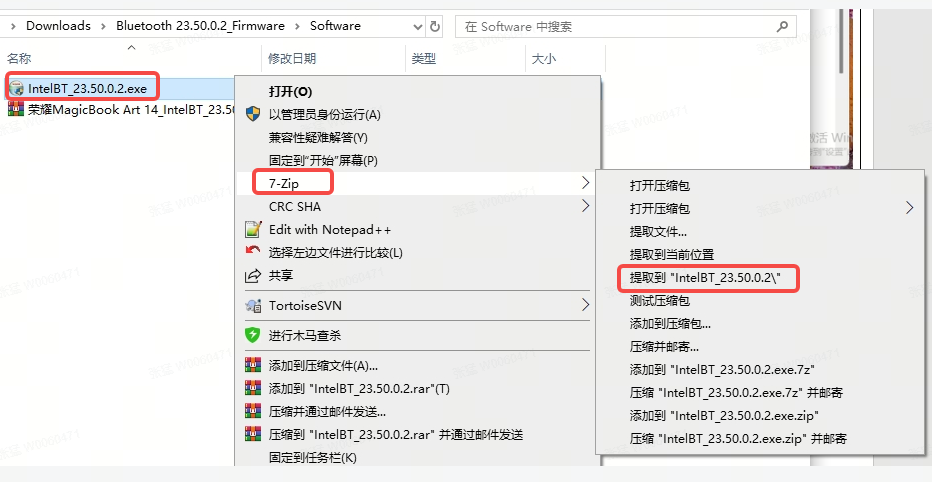Choose 提取到 "IntelBT_23.50.0.2\" in 7-Zip submenu

707,277
